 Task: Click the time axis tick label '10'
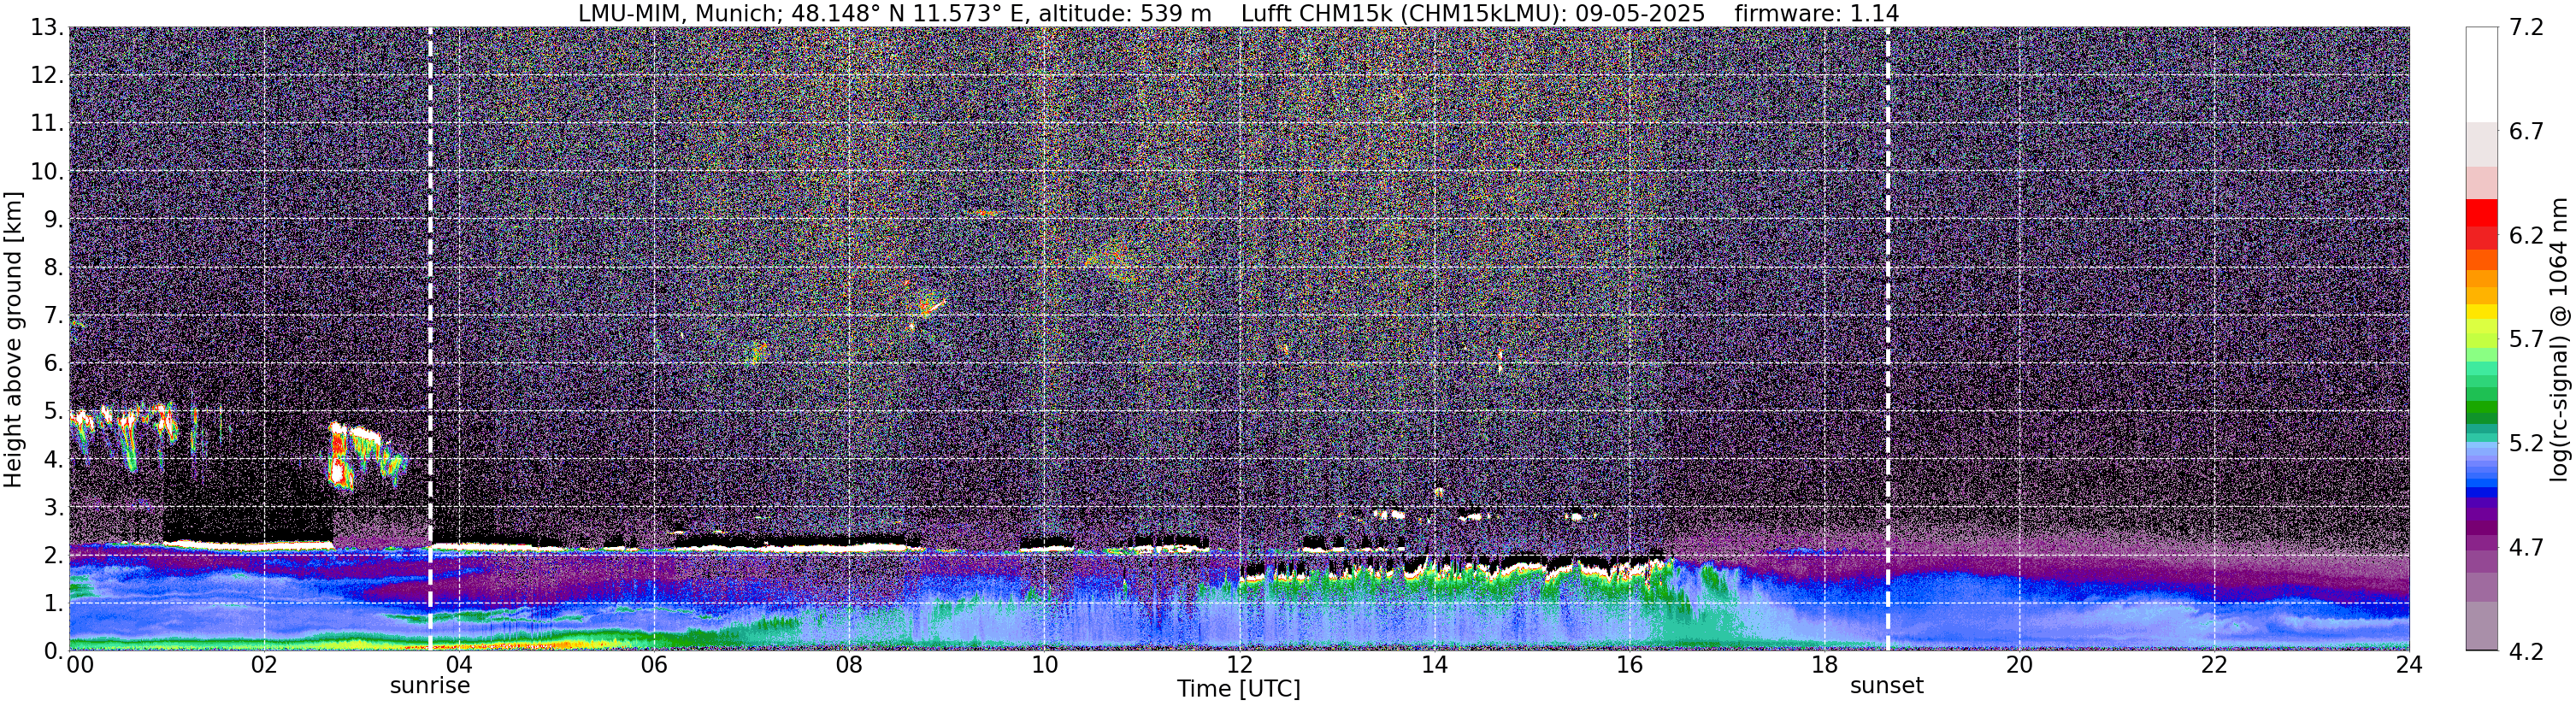pos(1044,665)
